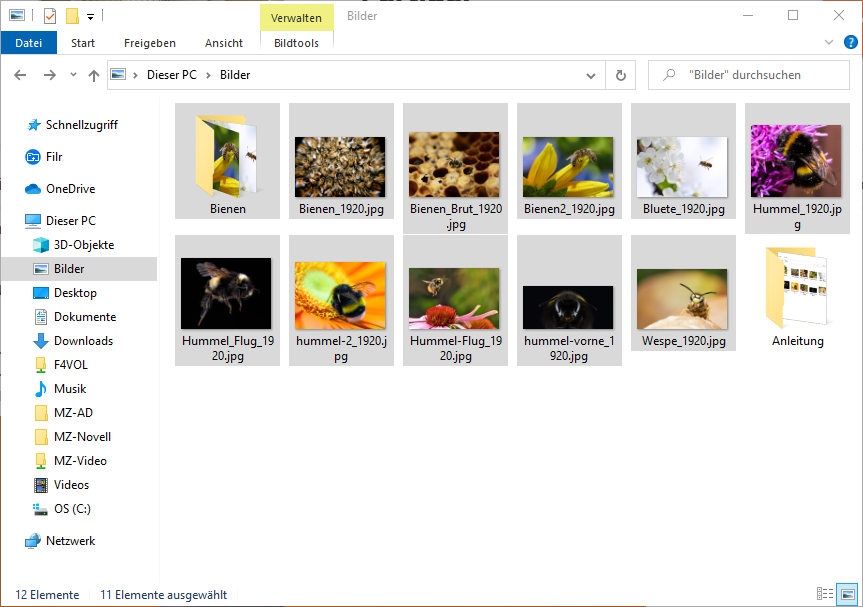Select the Verwalten contextual tab
The height and width of the screenshot is (607, 863).
pos(296,18)
